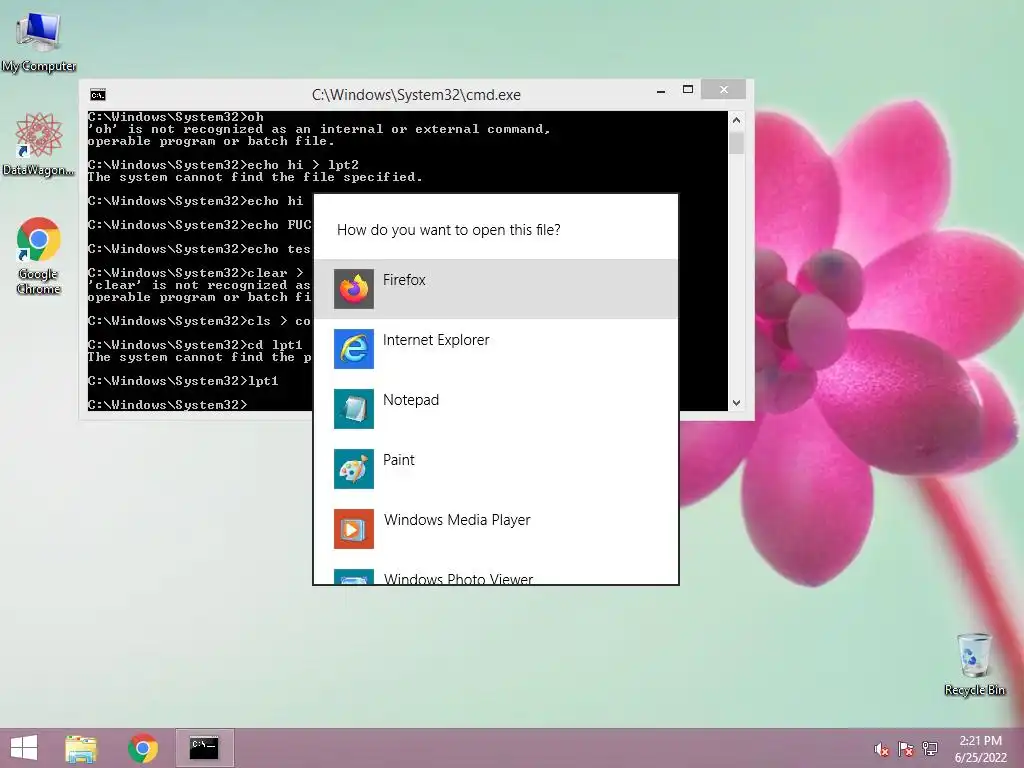
Task: Choose Firefox to open the file
Action: point(496,289)
